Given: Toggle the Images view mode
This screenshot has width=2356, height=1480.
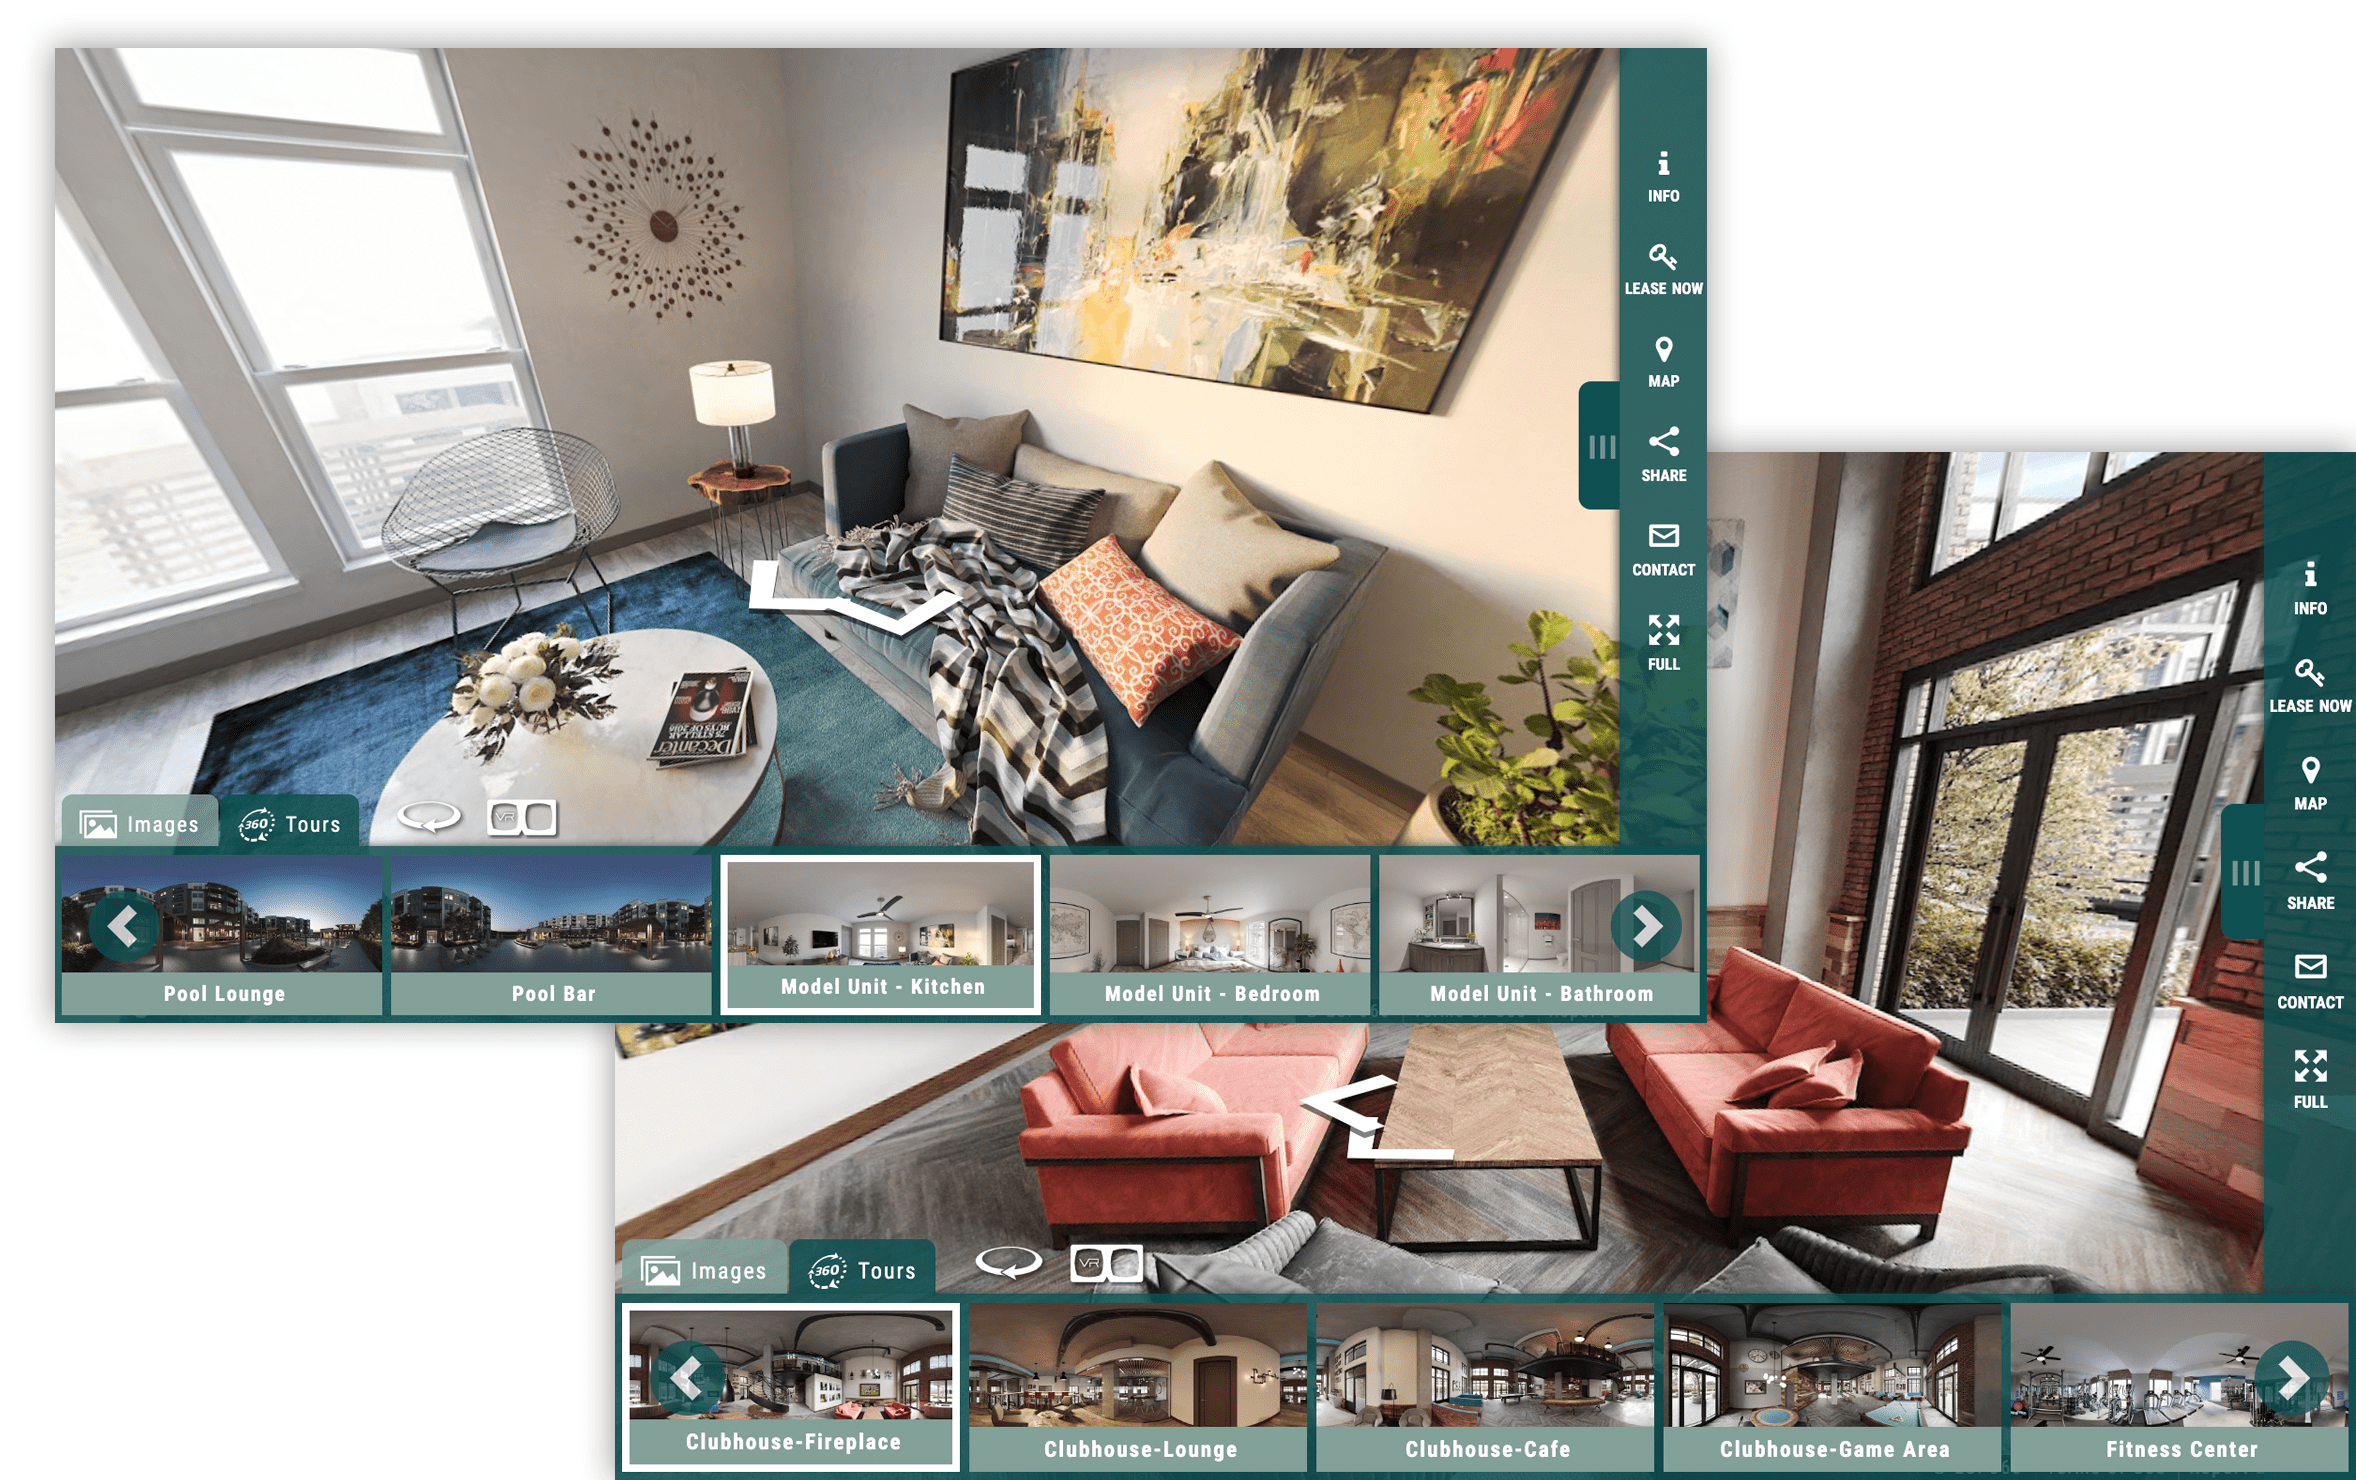Looking at the screenshot, I should pyautogui.click(x=140, y=824).
